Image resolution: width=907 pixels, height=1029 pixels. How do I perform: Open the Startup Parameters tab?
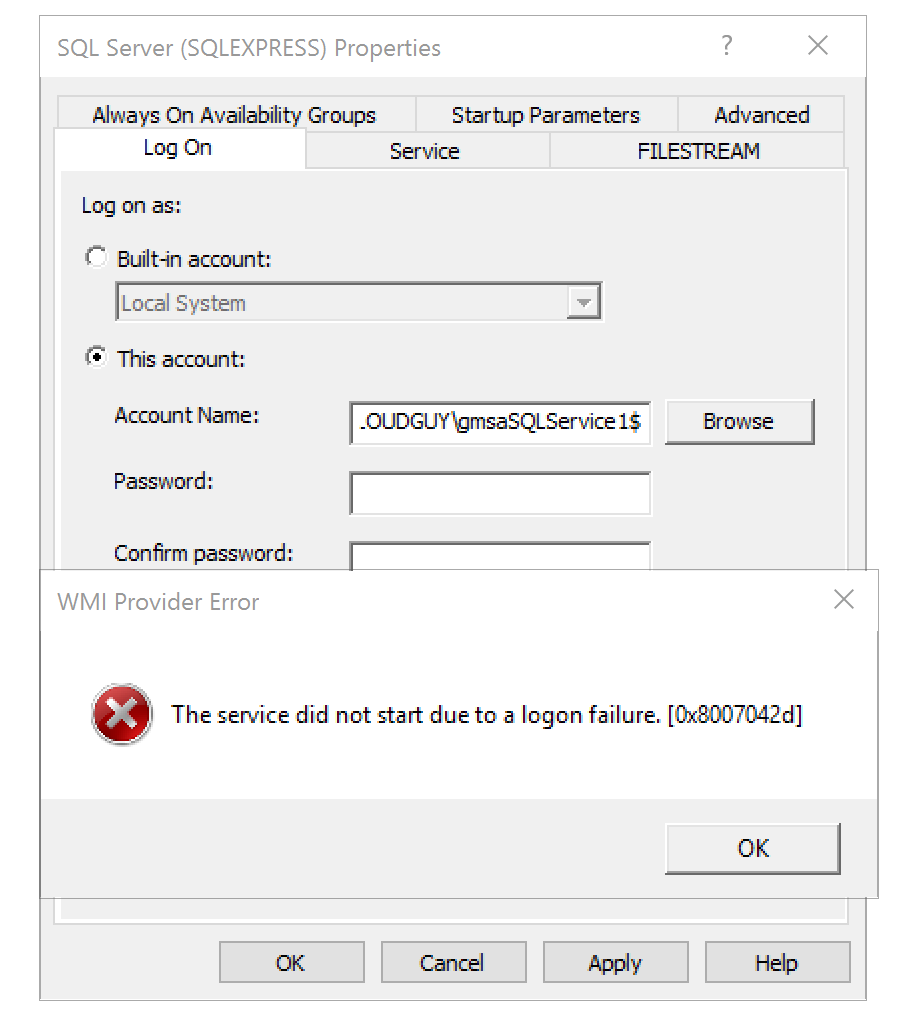pyautogui.click(x=545, y=114)
